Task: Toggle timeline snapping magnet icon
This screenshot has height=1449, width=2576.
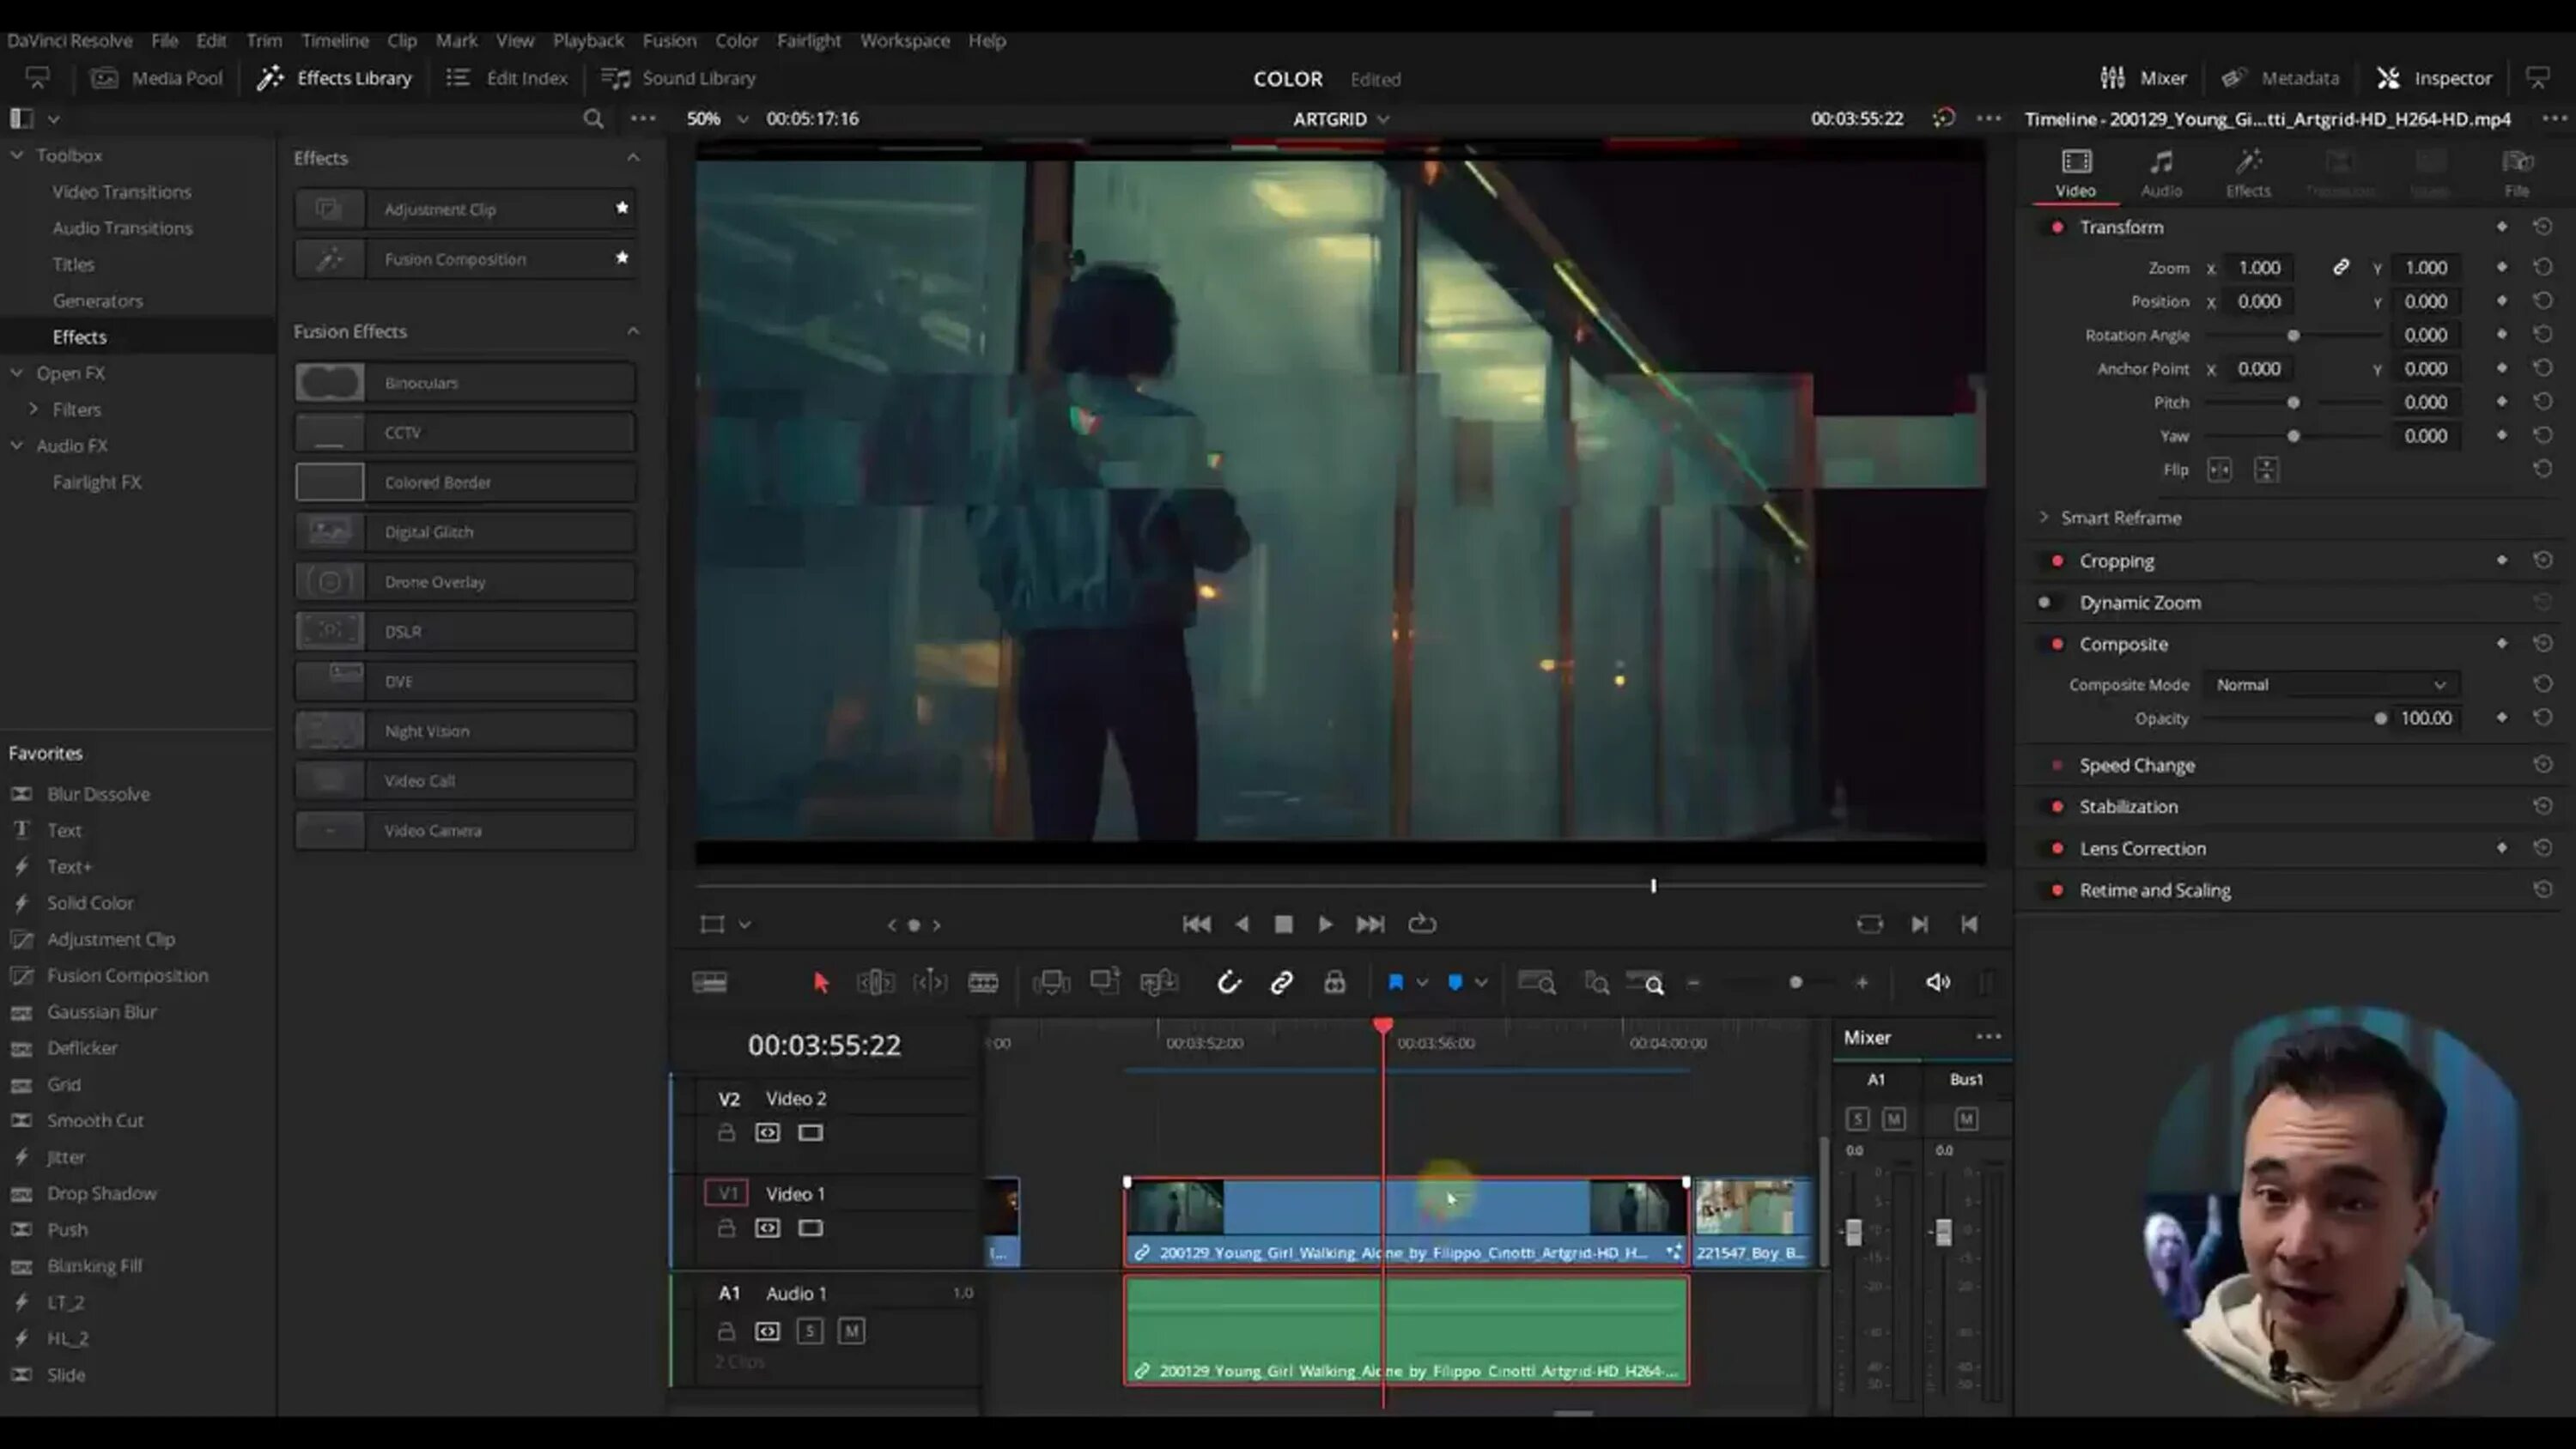Action: click(x=1228, y=982)
